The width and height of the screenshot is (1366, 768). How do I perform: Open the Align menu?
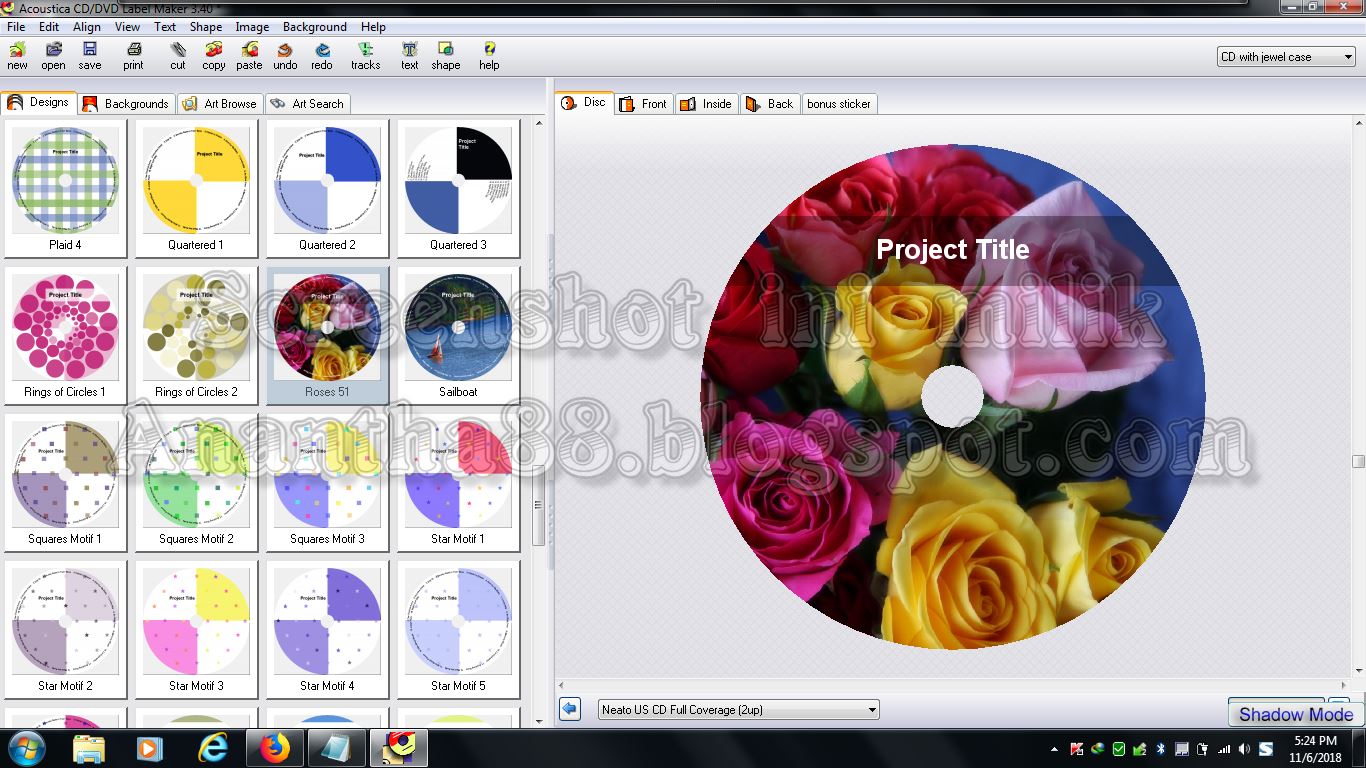[87, 27]
